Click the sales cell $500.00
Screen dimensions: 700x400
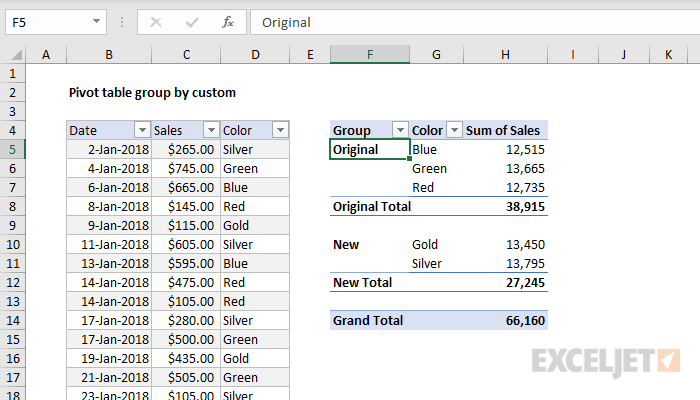point(186,339)
